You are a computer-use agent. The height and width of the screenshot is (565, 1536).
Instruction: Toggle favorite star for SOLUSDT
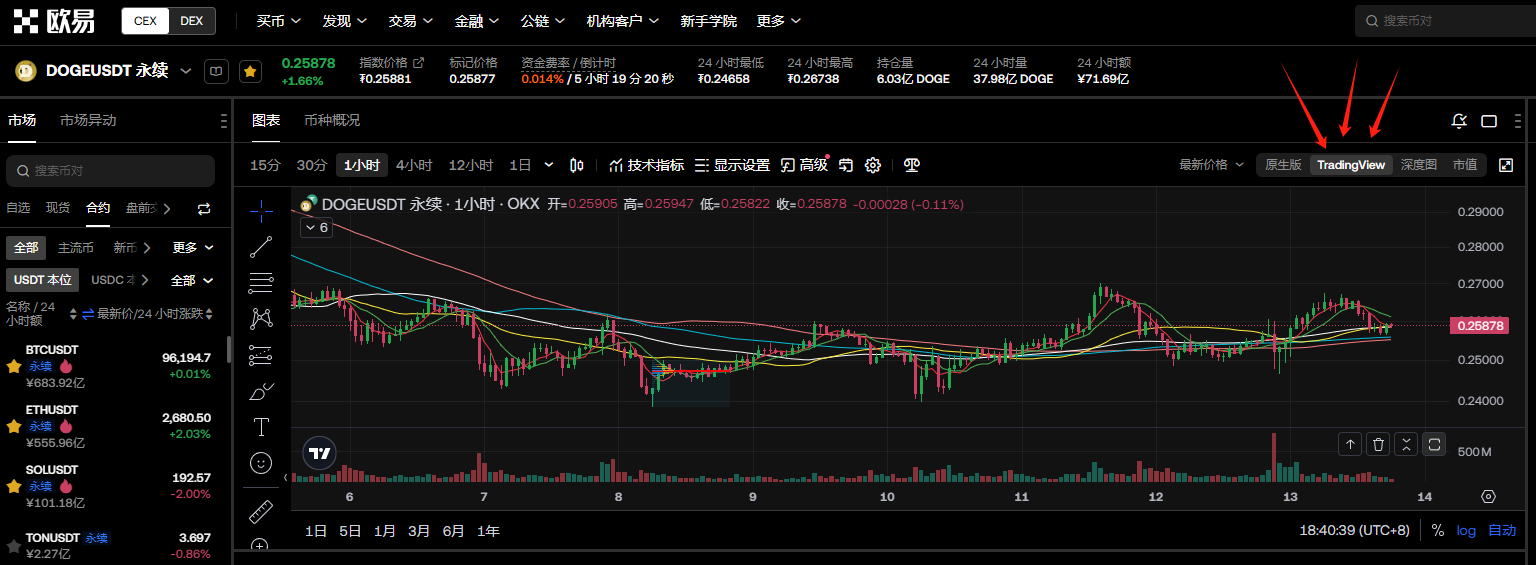point(14,487)
